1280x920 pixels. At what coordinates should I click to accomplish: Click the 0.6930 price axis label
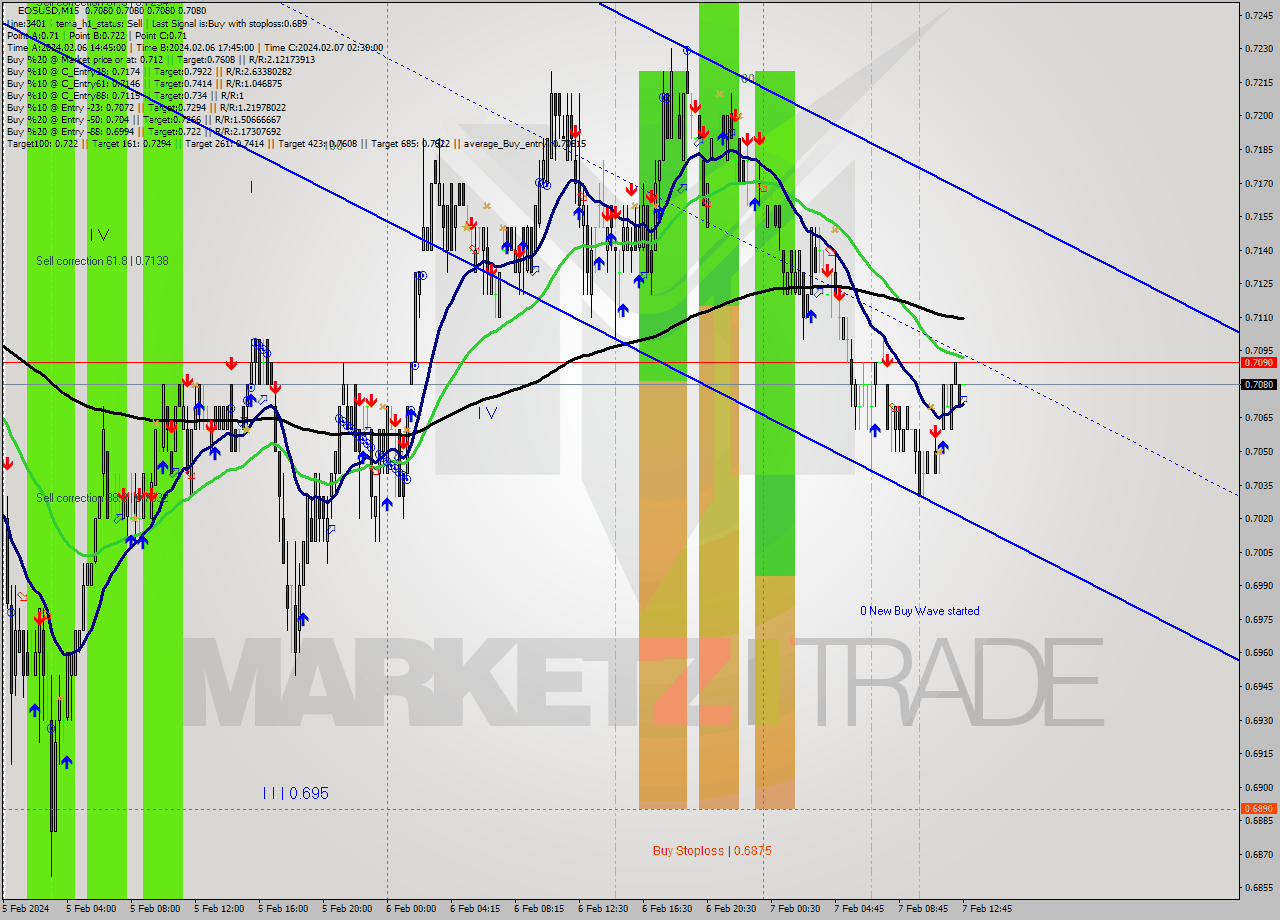(1258, 720)
